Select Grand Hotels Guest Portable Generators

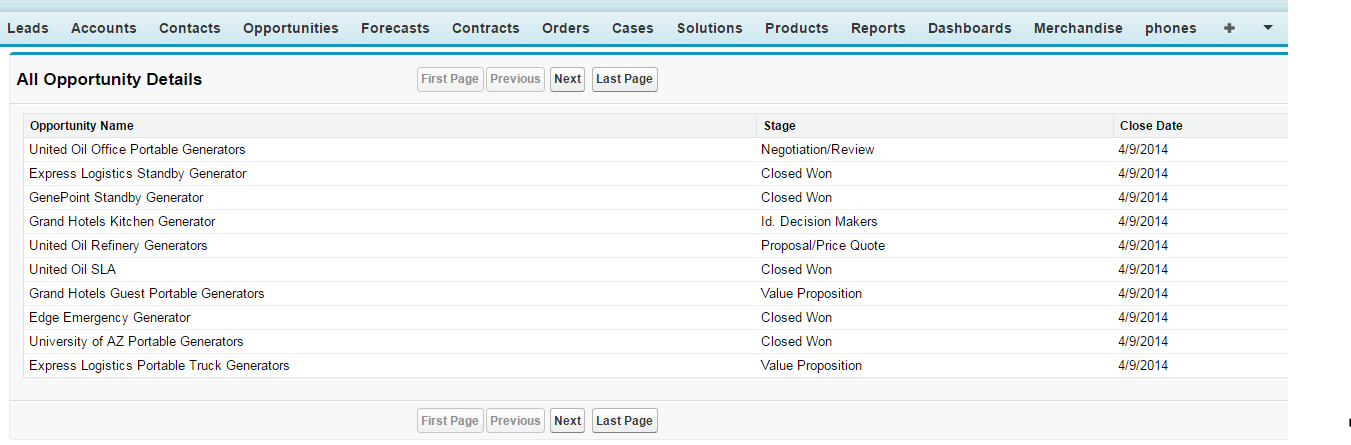(x=147, y=294)
